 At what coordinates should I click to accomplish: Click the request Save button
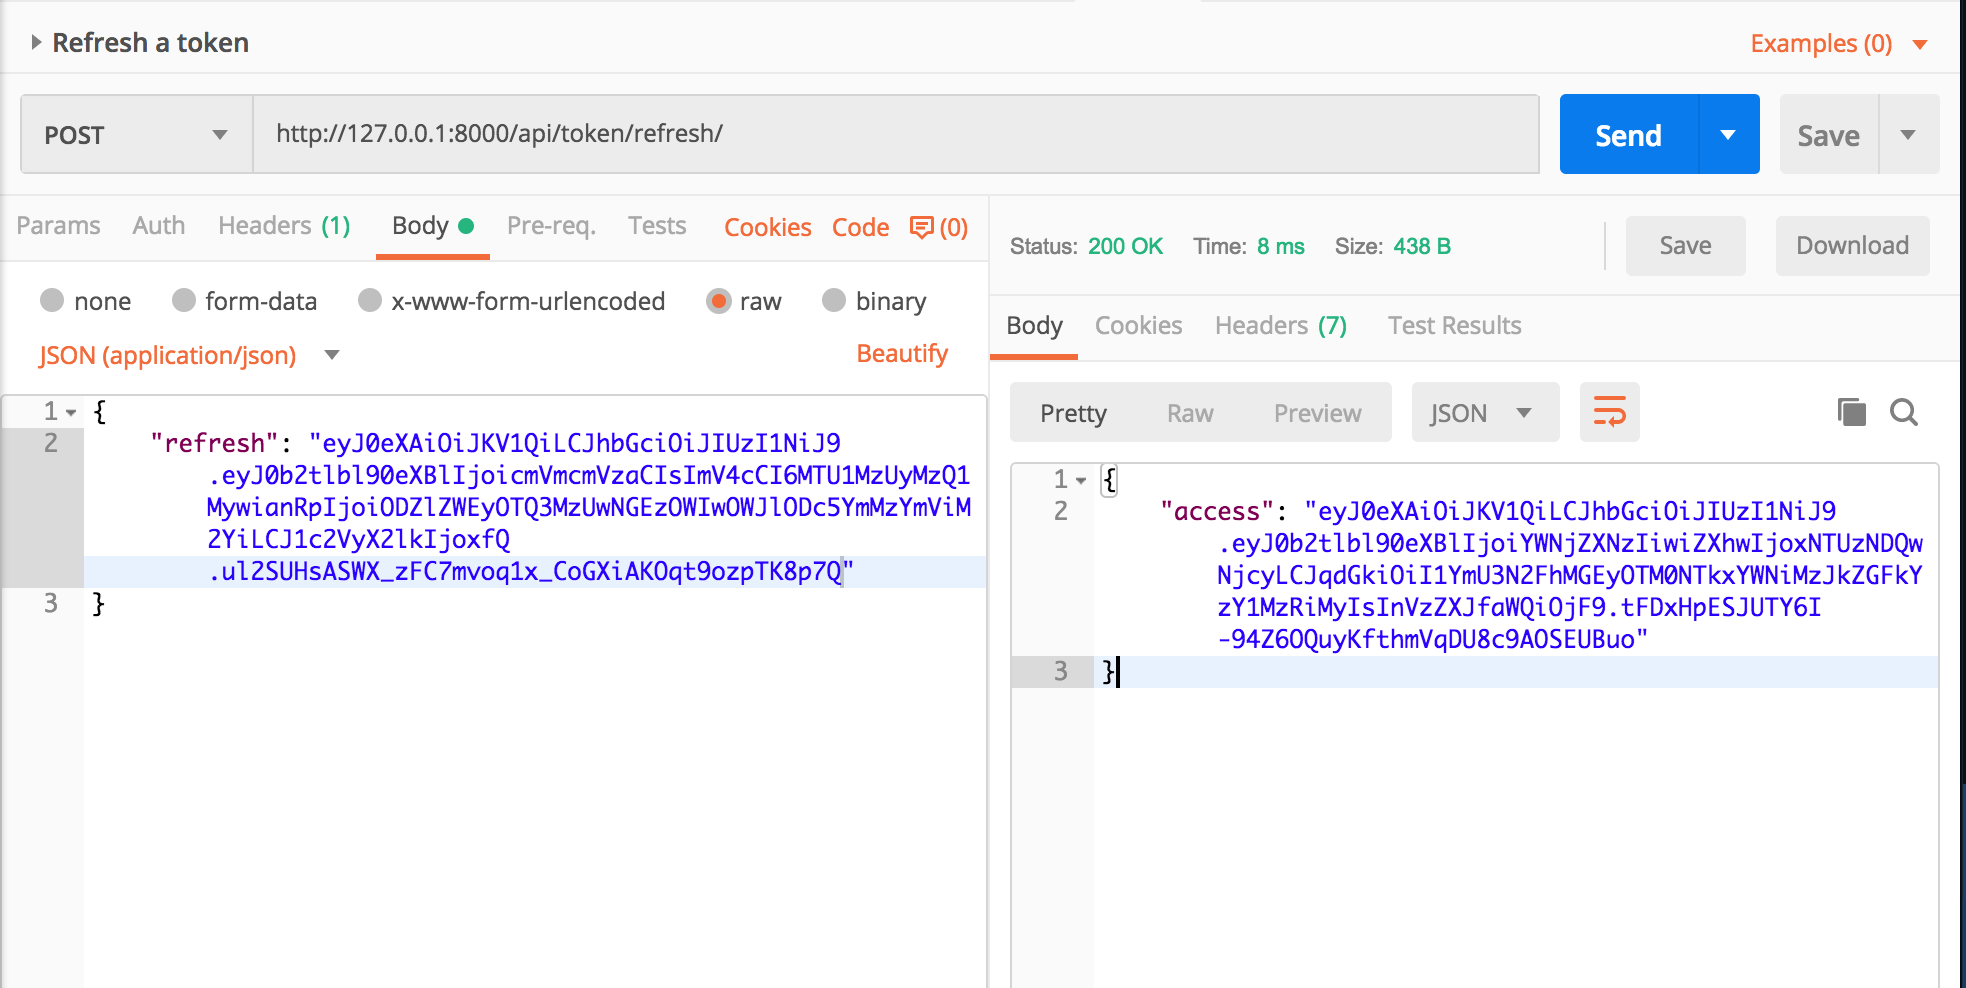tap(1828, 135)
